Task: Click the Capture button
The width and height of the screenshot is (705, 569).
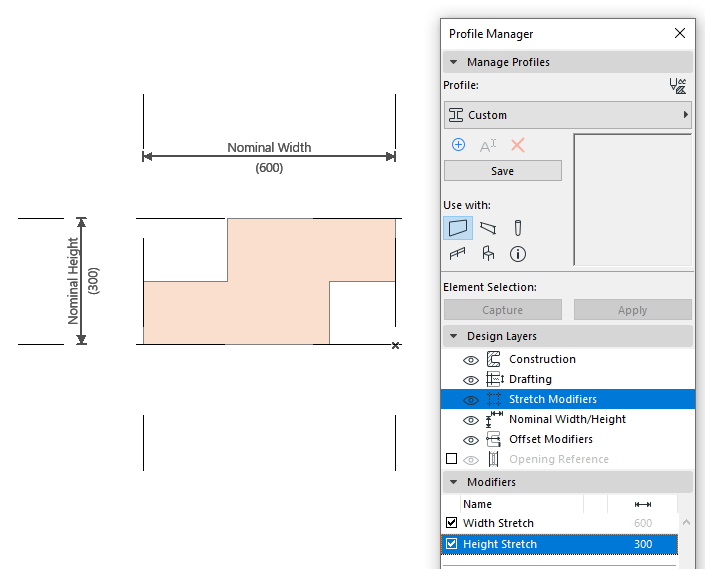Action: (503, 310)
